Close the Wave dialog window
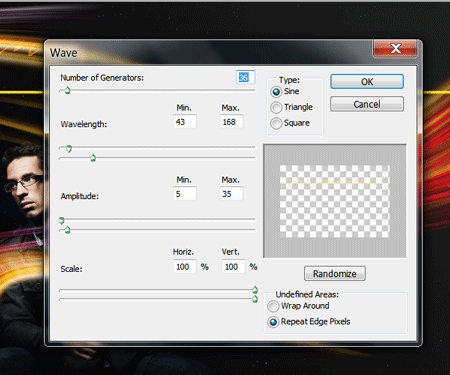 (395, 48)
